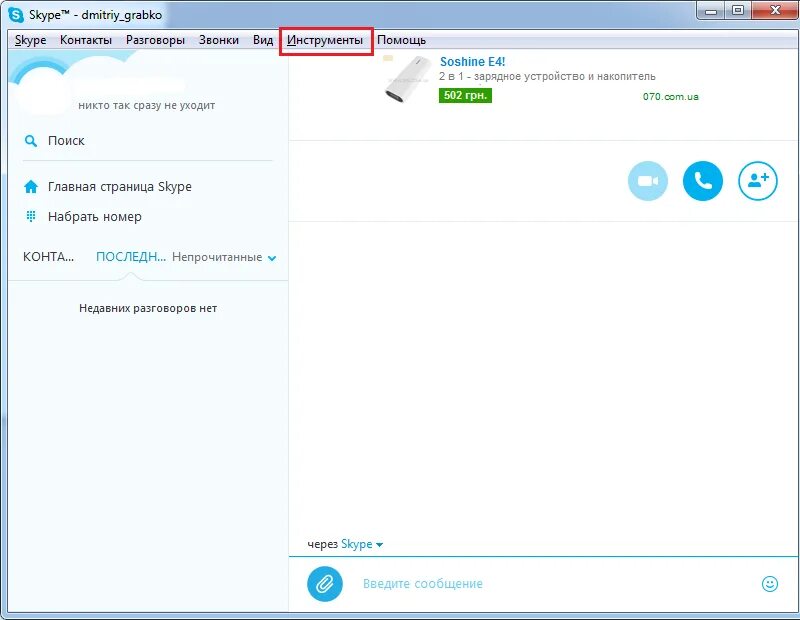Screen dimensions: 800x620
Task: Open the emoticon smiley picker
Action: 769,584
